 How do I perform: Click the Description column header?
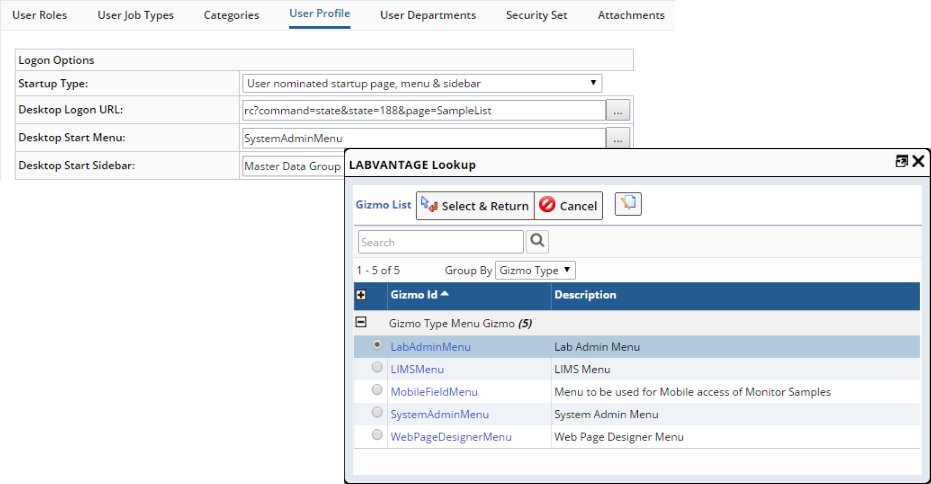585,295
